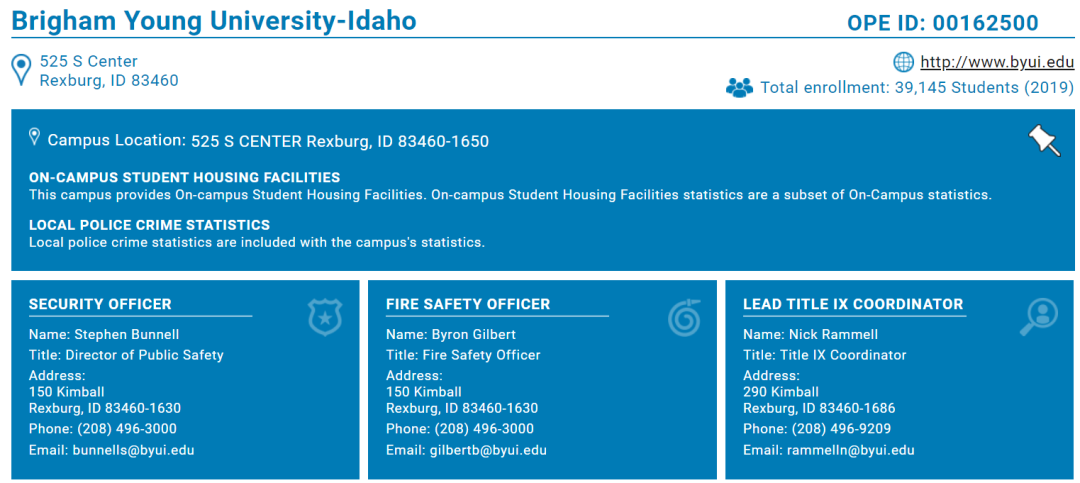The image size is (1080, 483).
Task: Click the OPE ID: 00162500 text
Action: (x=942, y=23)
